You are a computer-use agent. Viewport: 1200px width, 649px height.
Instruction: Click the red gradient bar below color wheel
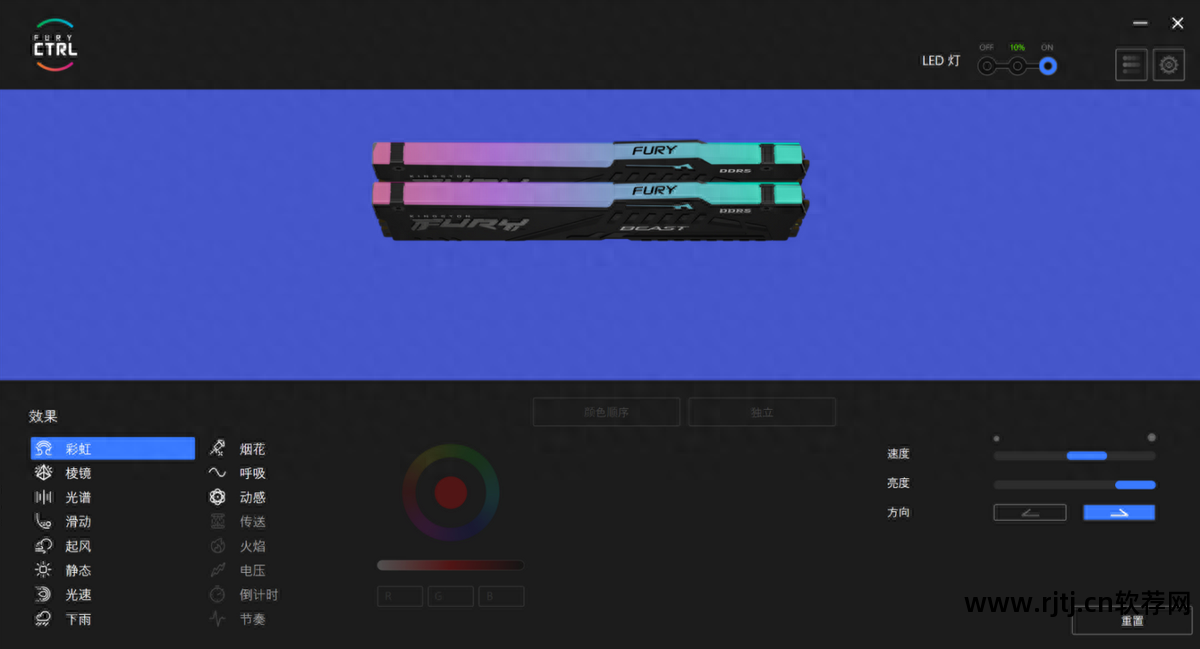[x=450, y=565]
